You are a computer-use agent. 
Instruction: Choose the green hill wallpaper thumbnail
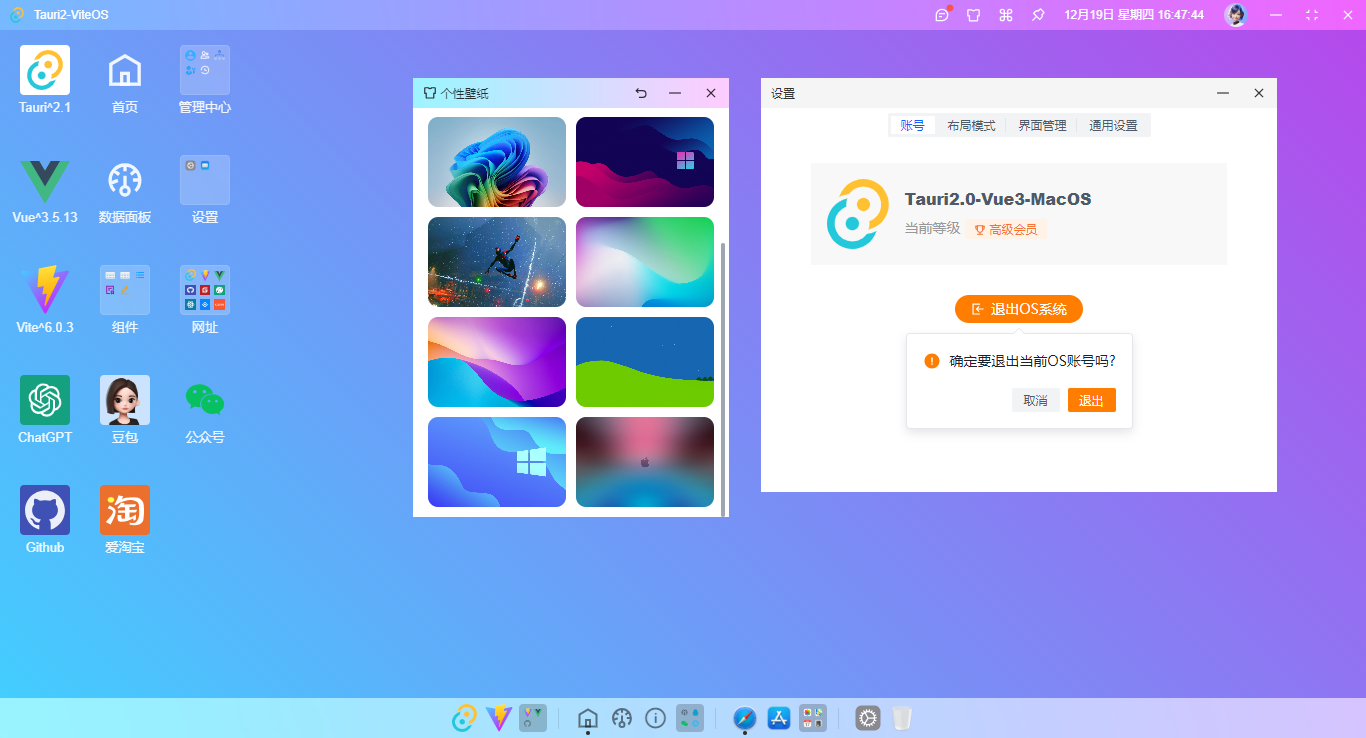[x=645, y=362]
